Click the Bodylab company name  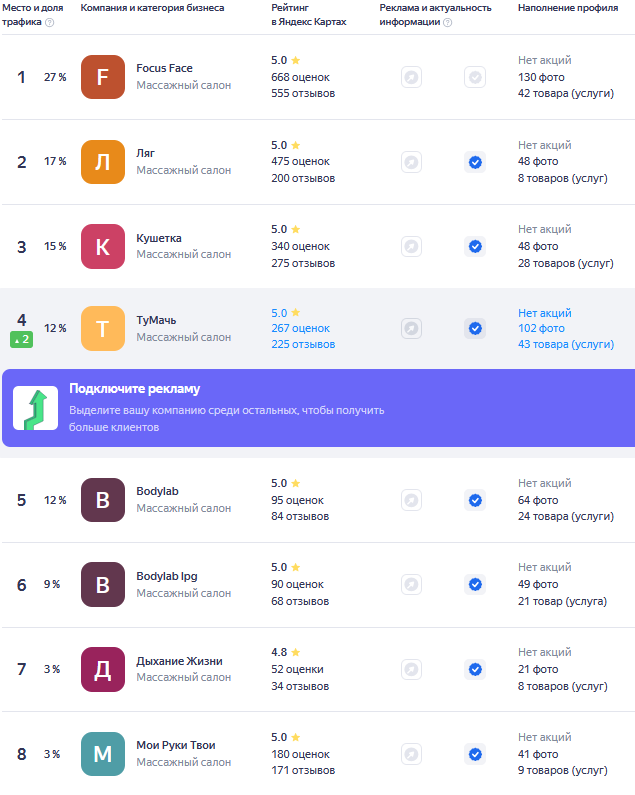(x=157, y=491)
